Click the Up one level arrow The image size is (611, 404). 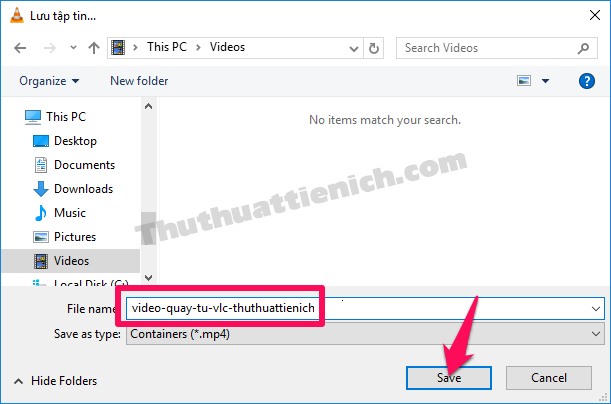(94, 48)
